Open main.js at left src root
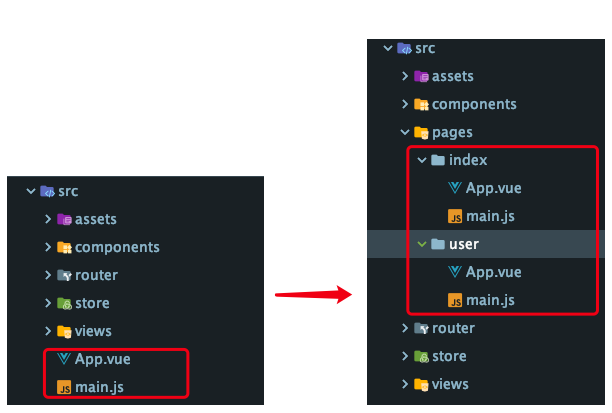612x413 pixels. point(99,387)
